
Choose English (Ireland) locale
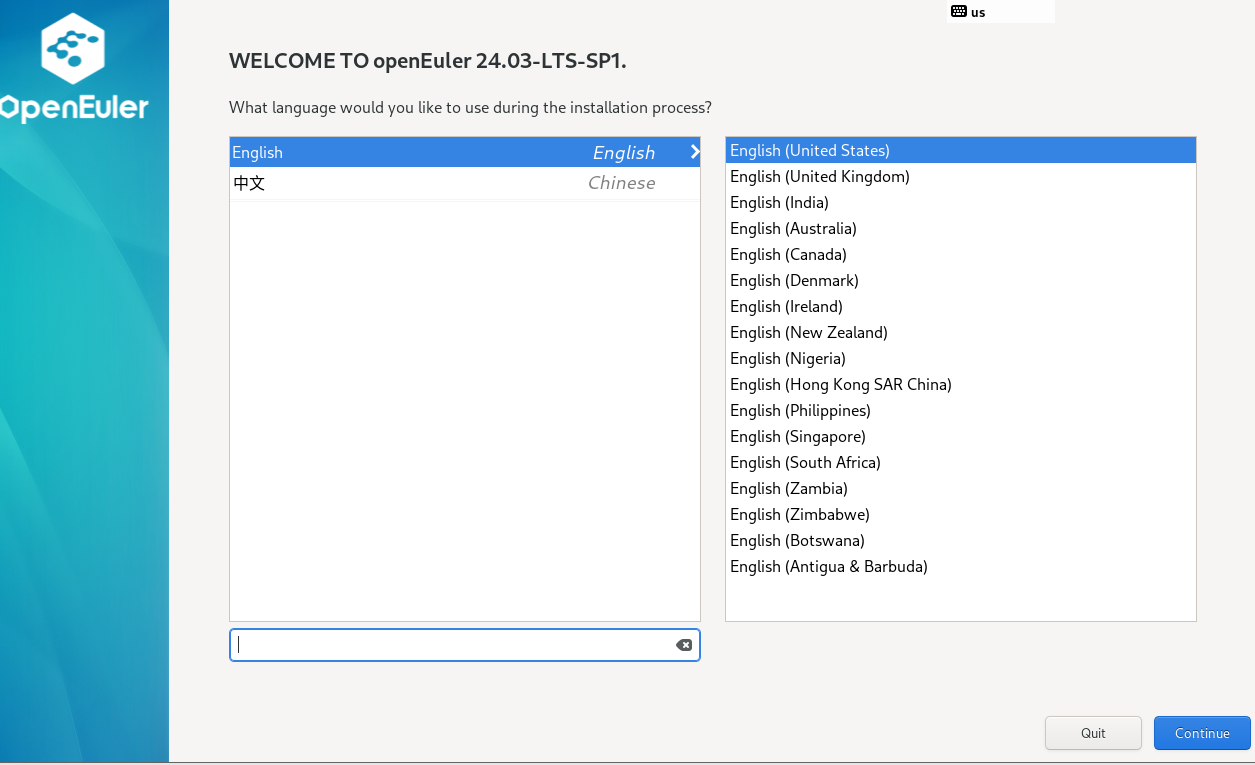[x=960, y=306]
